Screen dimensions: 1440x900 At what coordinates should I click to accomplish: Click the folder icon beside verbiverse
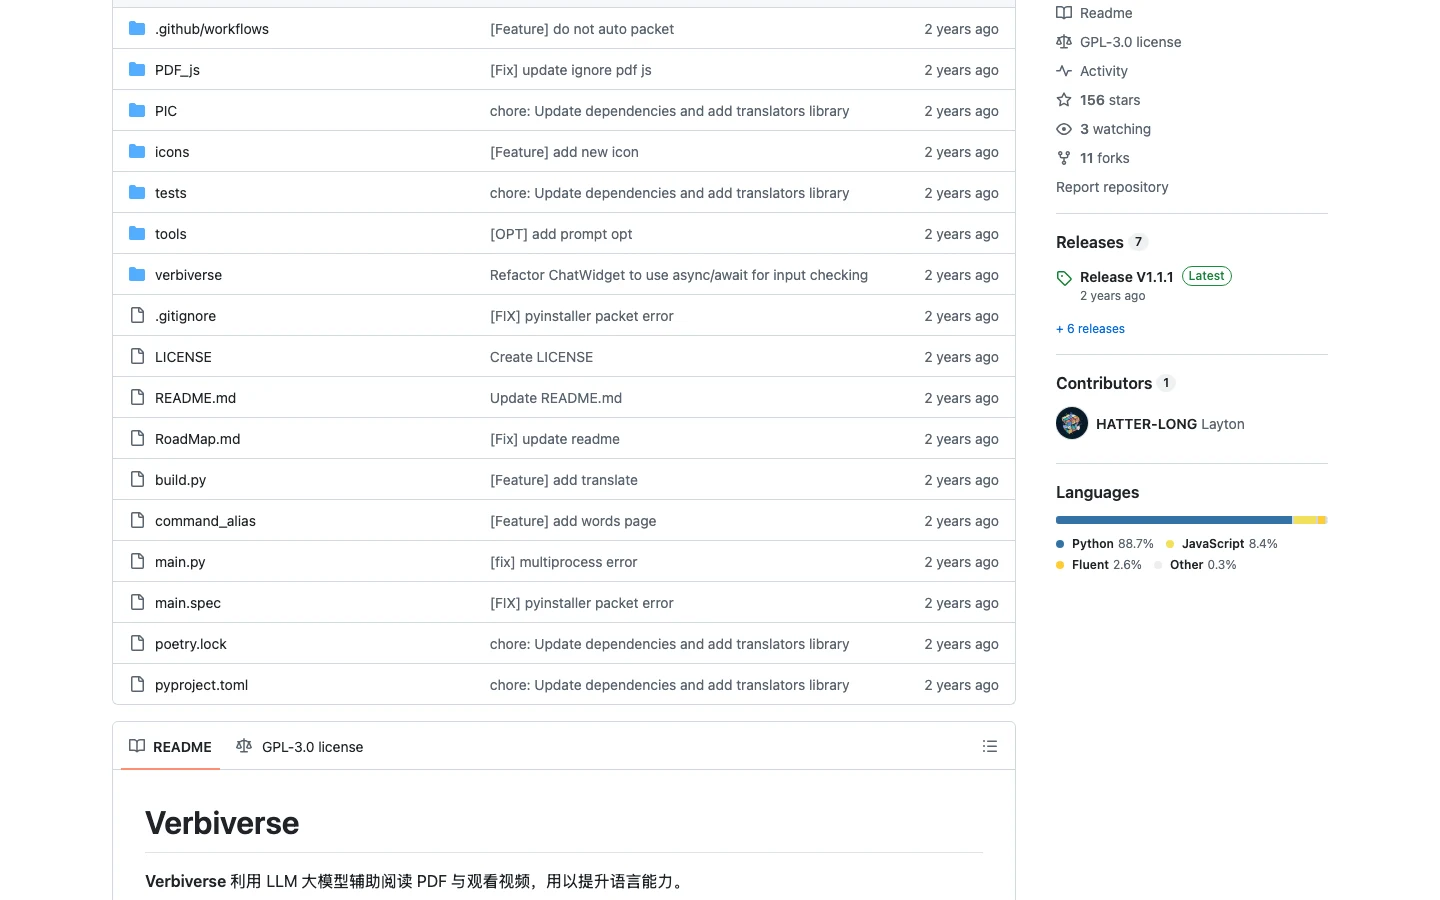(137, 275)
